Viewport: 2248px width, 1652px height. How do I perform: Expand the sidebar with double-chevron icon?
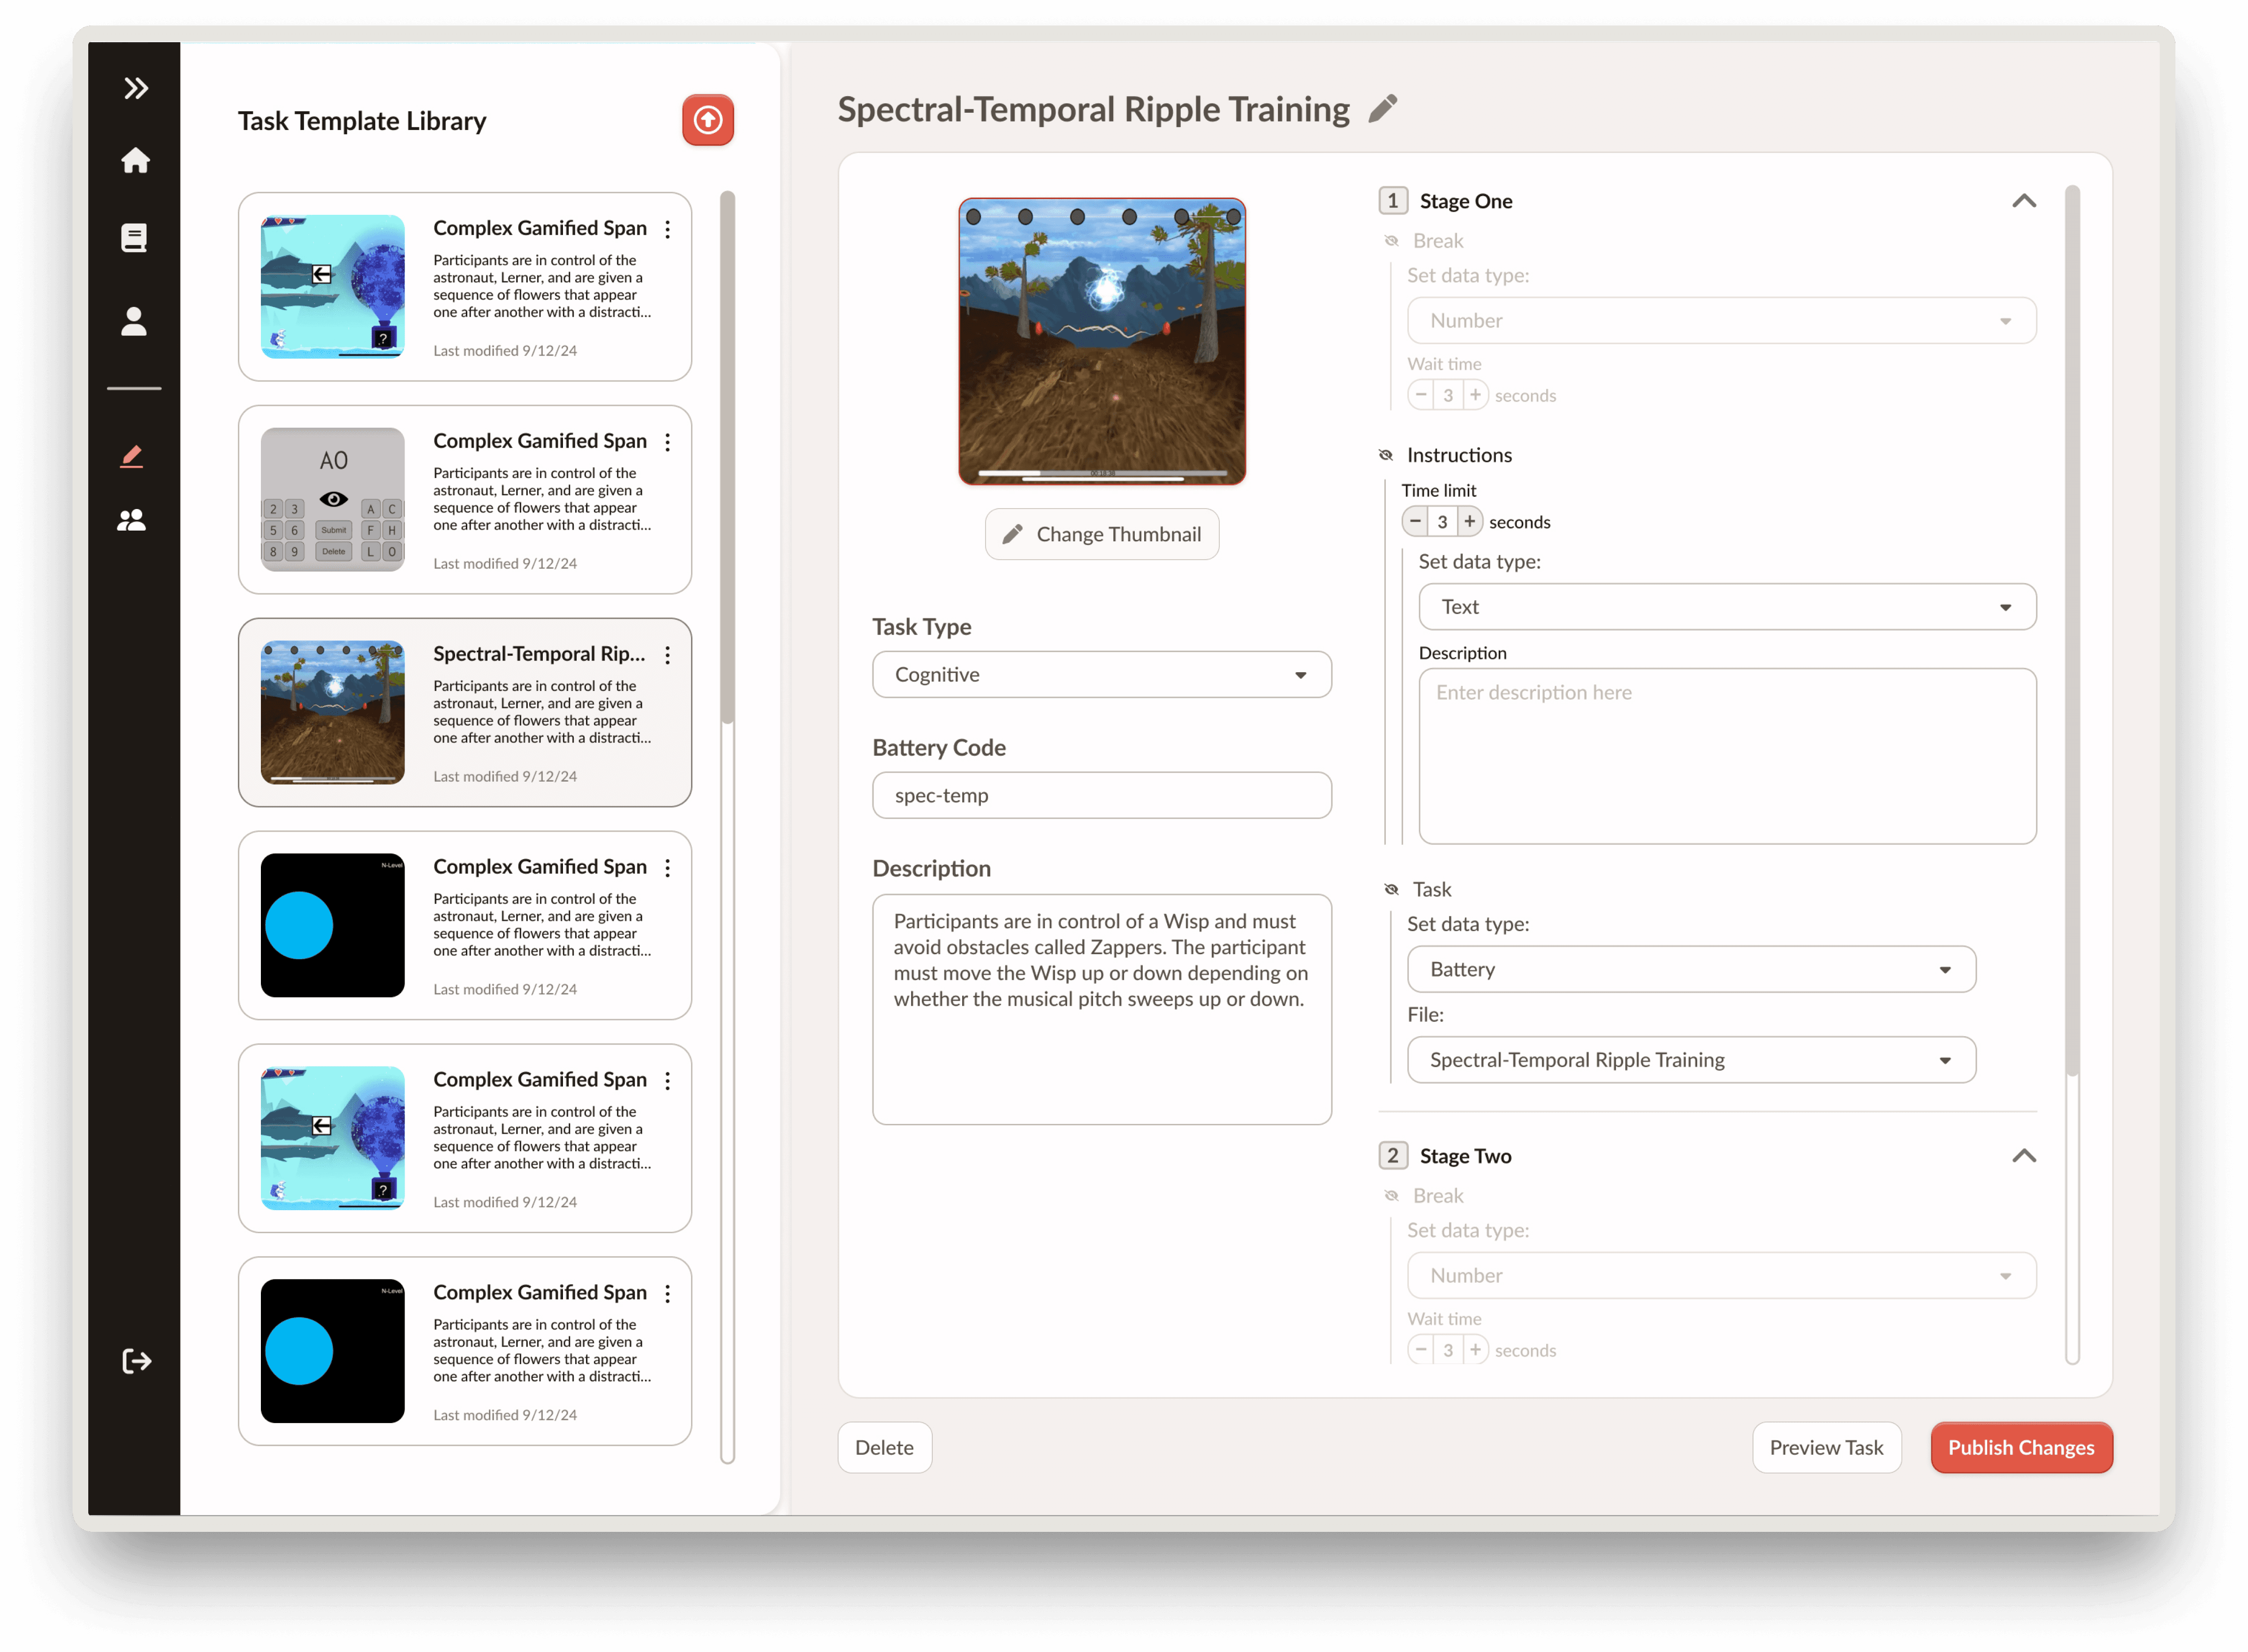coord(136,88)
